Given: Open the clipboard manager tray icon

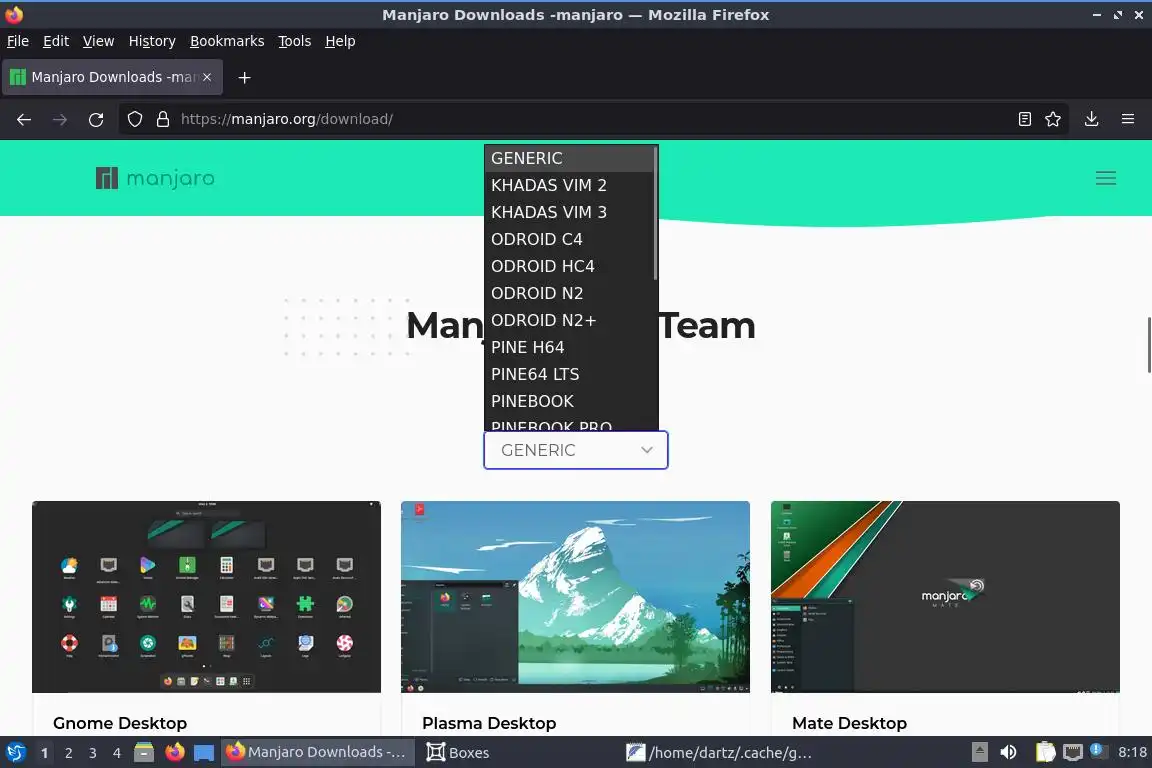Looking at the screenshot, I should [1045, 753].
